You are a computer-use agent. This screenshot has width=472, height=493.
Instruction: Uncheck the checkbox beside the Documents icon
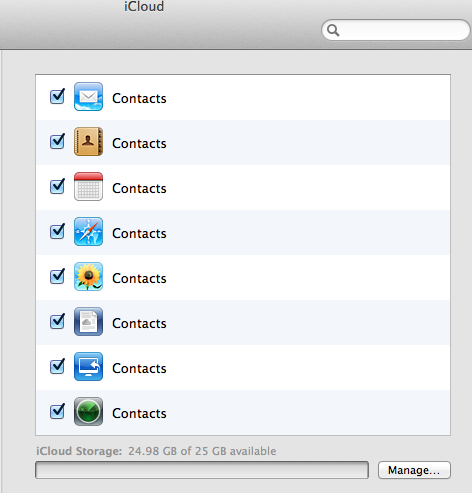coord(57,321)
